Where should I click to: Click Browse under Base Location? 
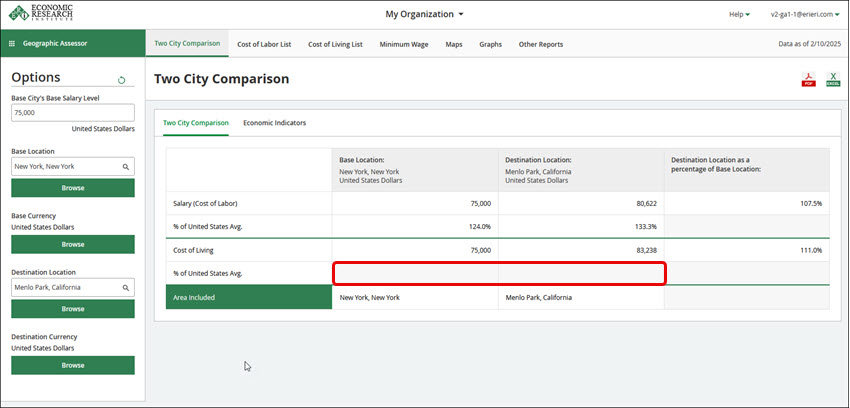point(73,188)
